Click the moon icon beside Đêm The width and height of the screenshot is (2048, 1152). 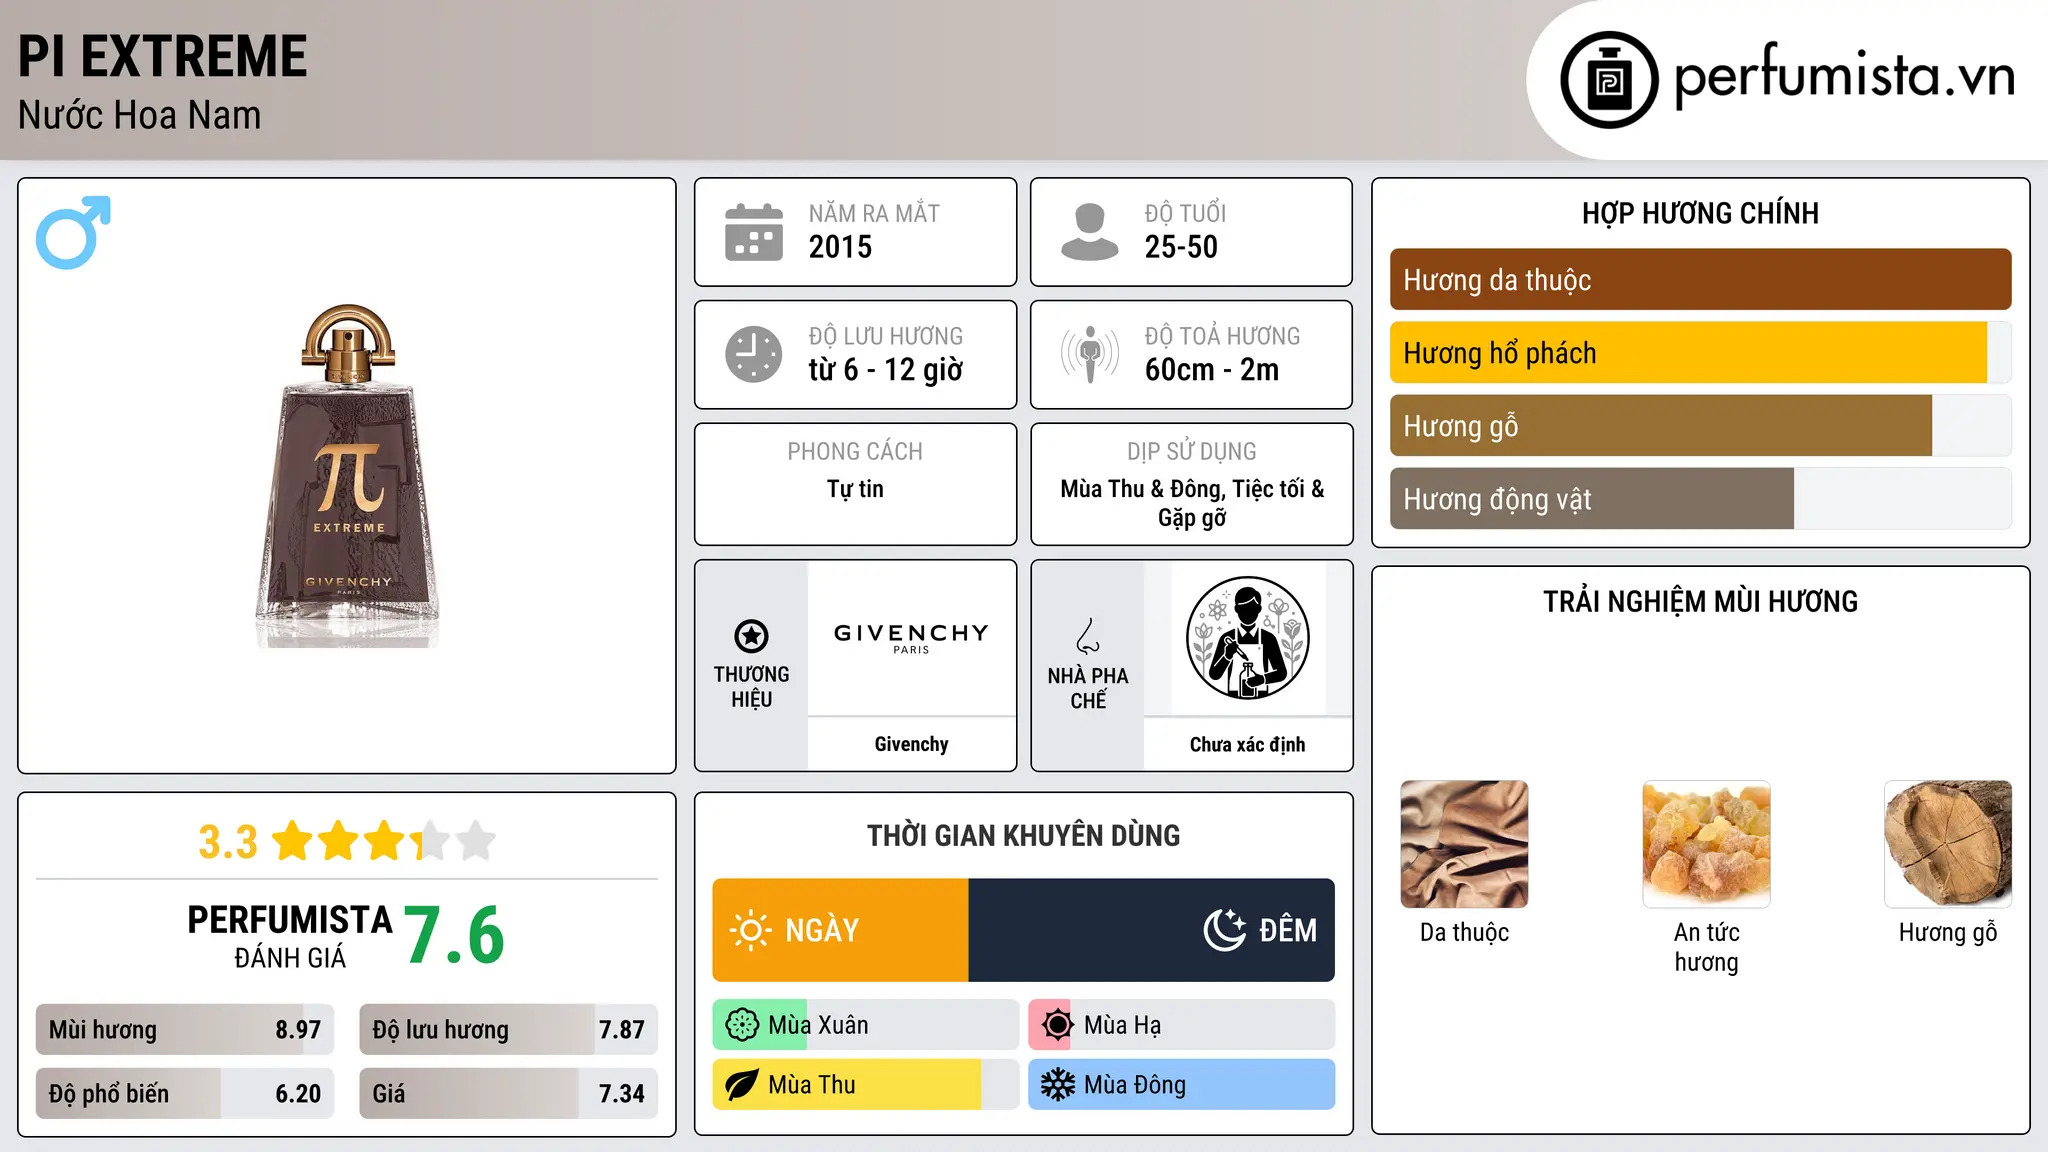tap(1224, 930)
